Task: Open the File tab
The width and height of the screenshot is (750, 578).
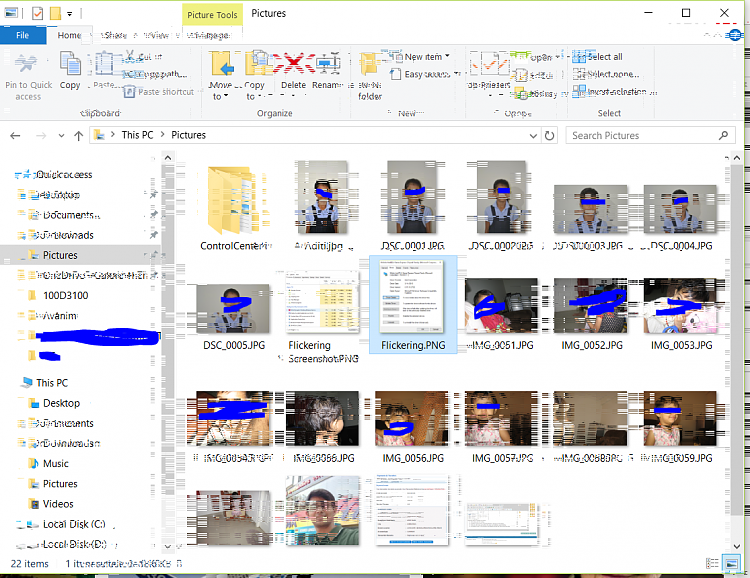Action: click(22, 35)
